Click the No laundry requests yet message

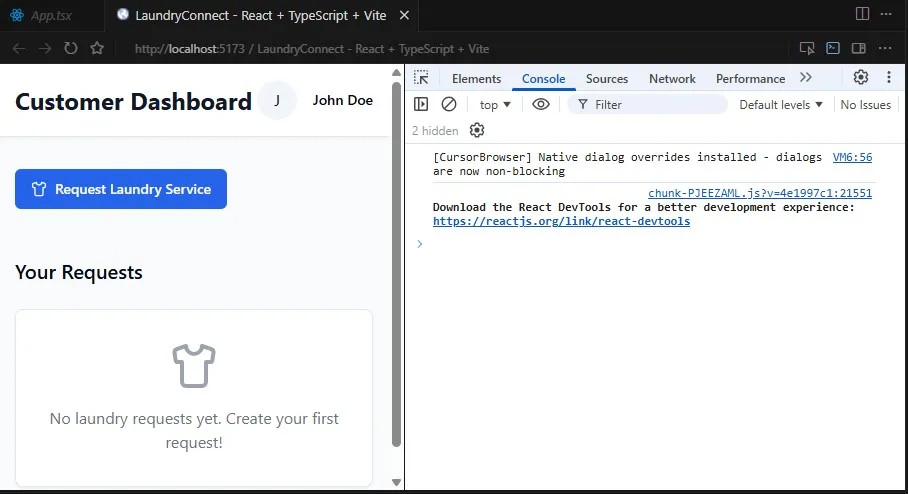tap(194, 430)
